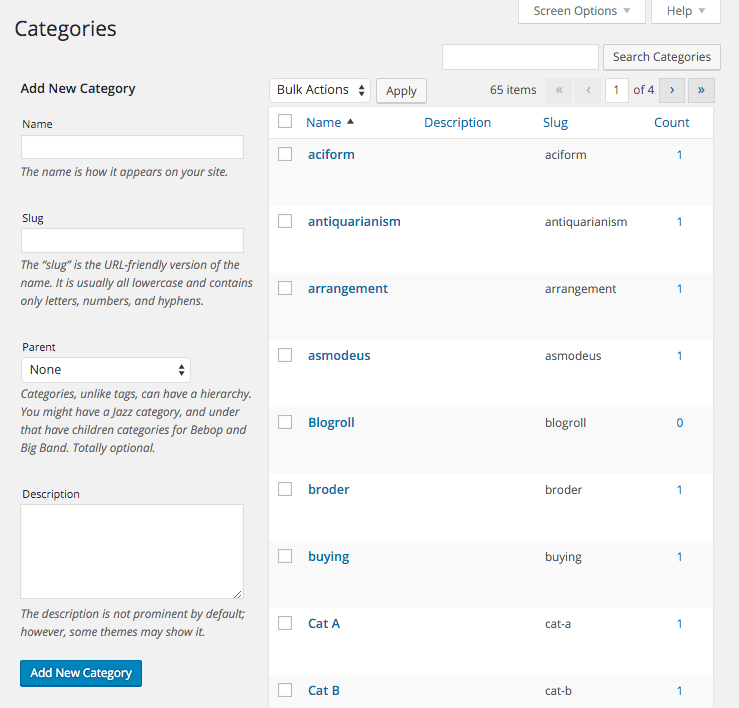Sort by Name column arrow
739x708 pixels.
[350, 122]
